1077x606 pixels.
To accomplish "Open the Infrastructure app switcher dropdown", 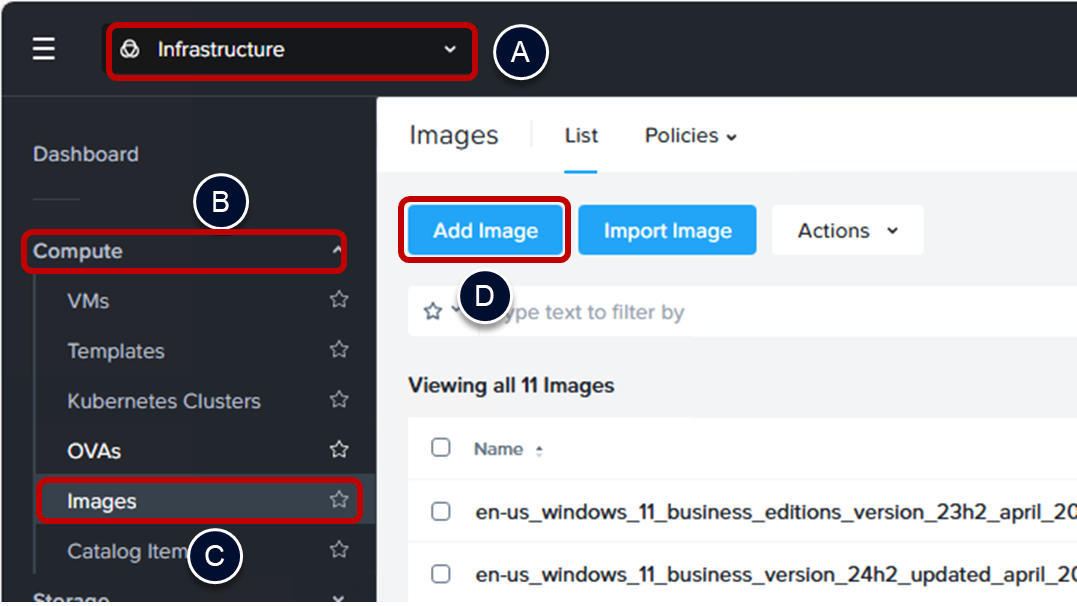I will pyautogui.click(x=288, y=50).
